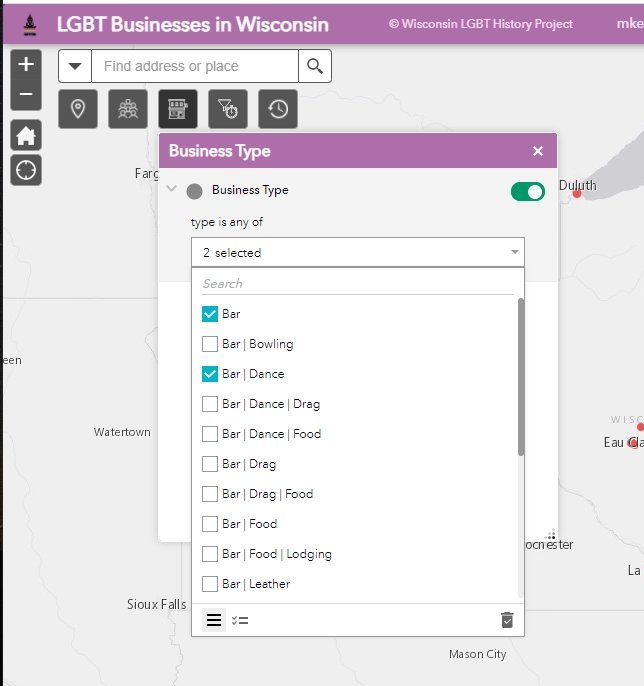Click the zoom out minus button
Viewport: 644px width, 686px height.
coord(26,95)
